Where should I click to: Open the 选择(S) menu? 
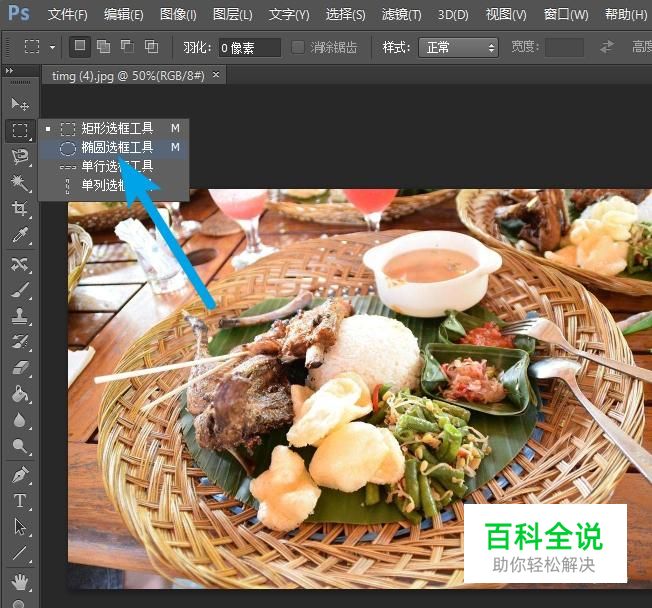(x=346, y=15)
